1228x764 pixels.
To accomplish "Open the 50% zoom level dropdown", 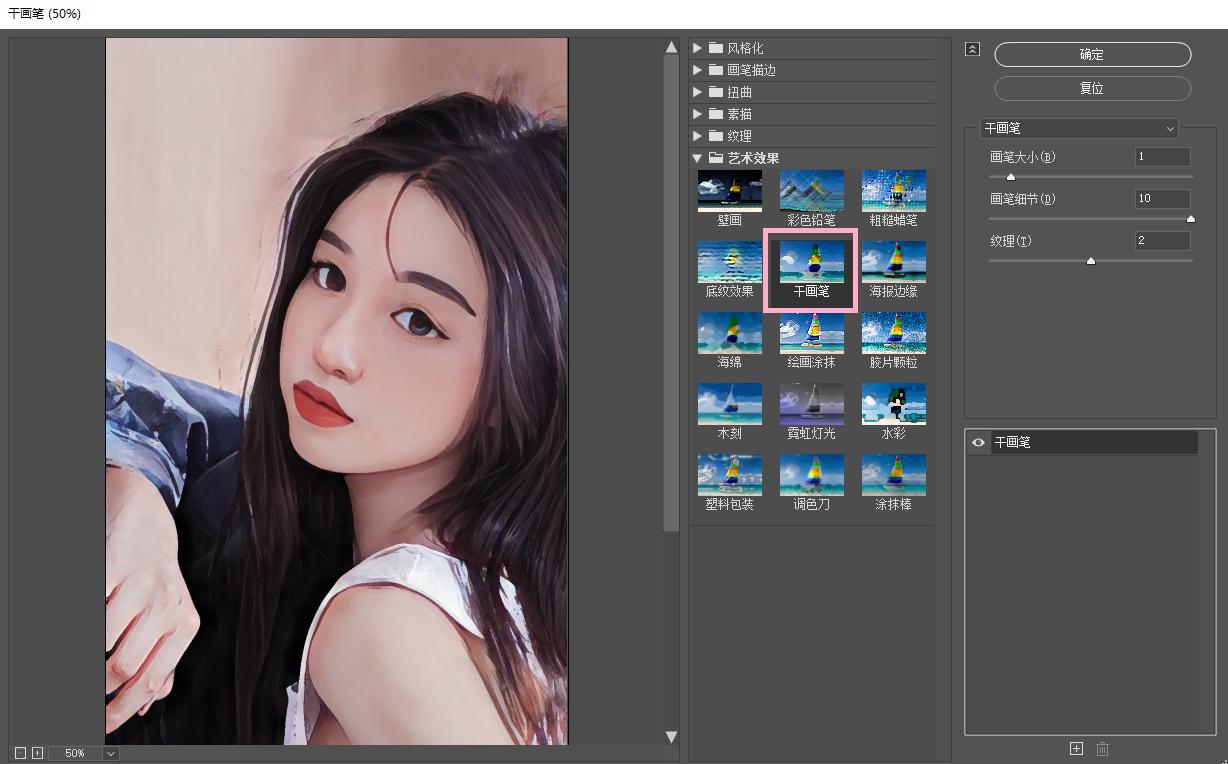I will tap(110, 753).
